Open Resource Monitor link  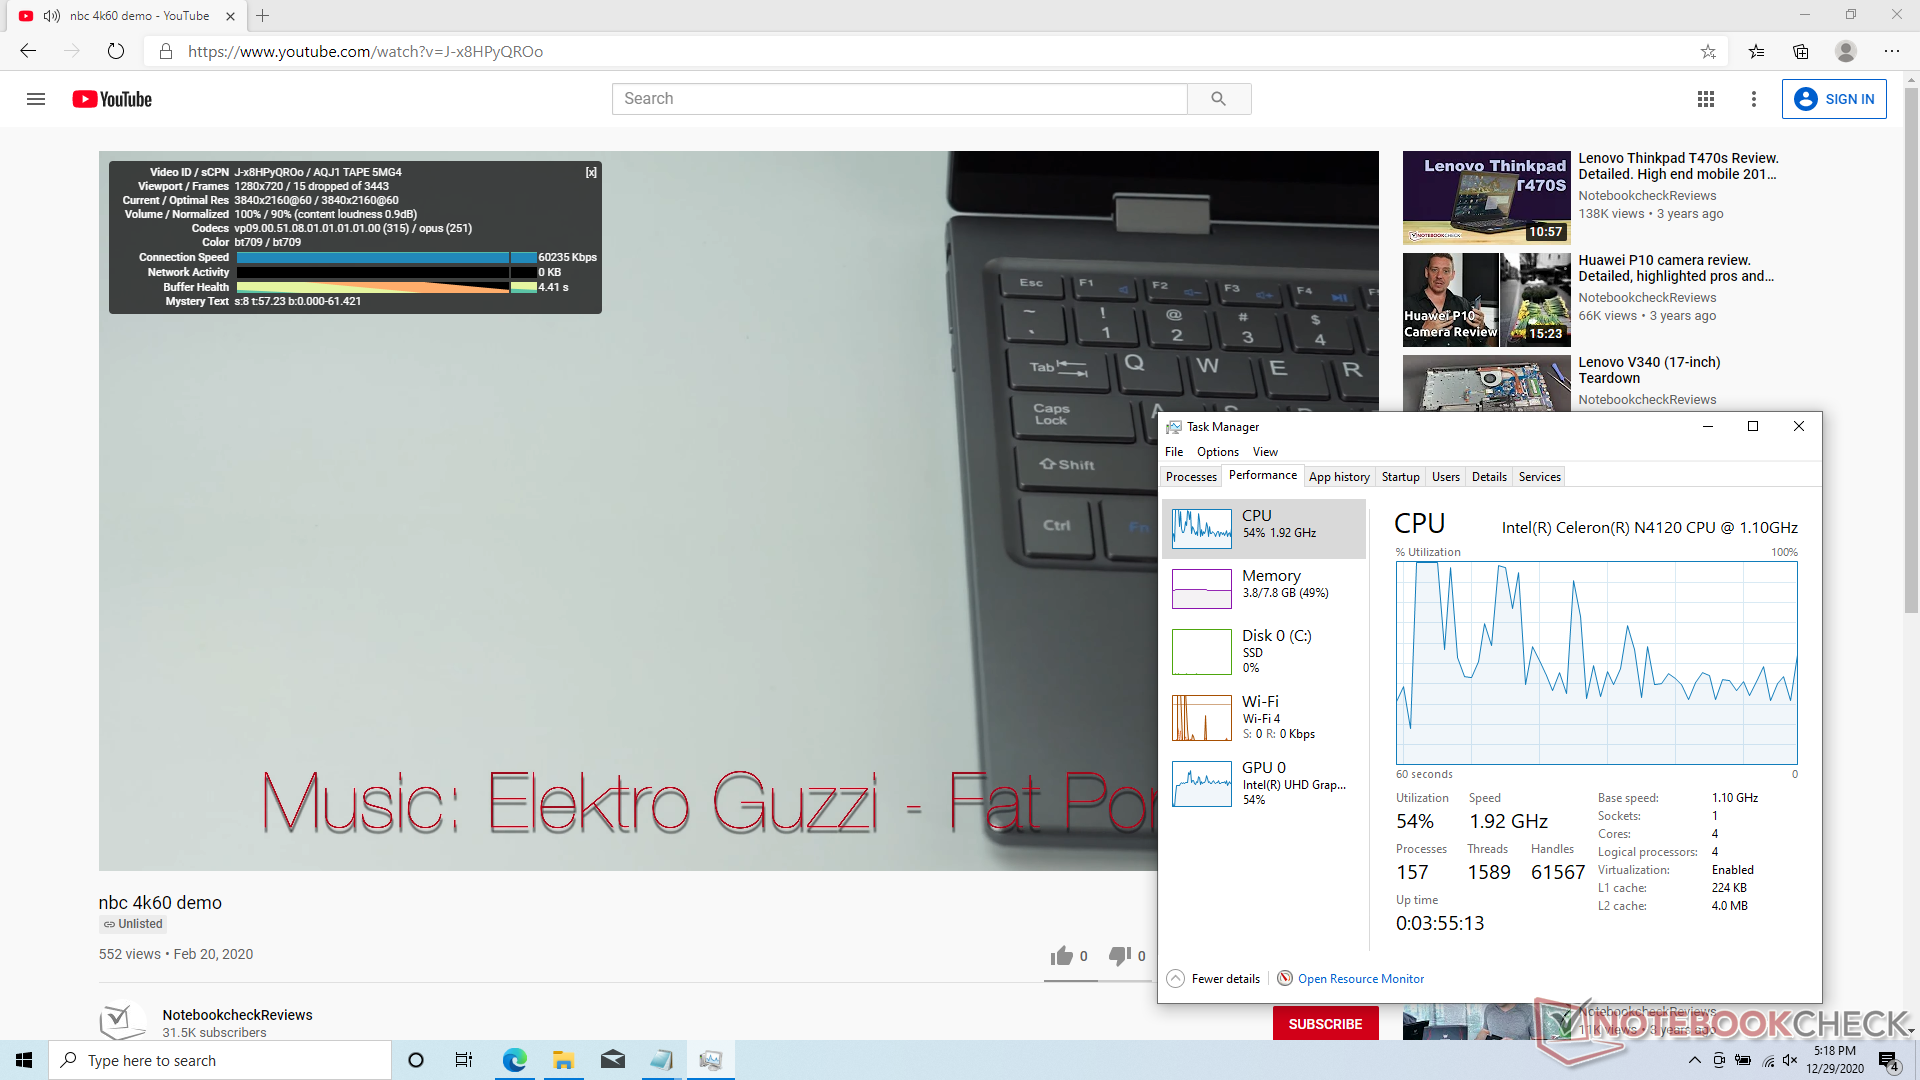[1360, 979]
